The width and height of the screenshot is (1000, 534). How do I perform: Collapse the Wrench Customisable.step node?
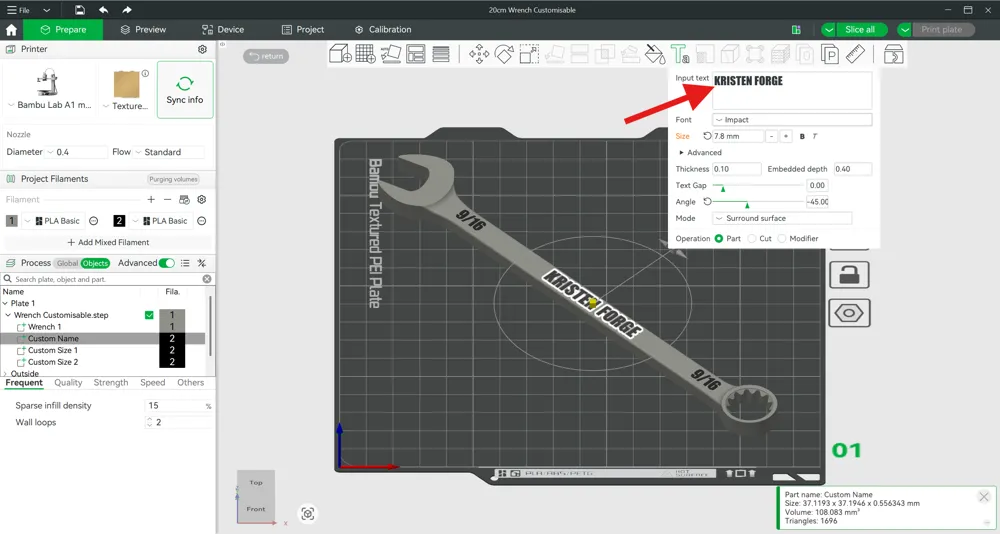(8, 315)
